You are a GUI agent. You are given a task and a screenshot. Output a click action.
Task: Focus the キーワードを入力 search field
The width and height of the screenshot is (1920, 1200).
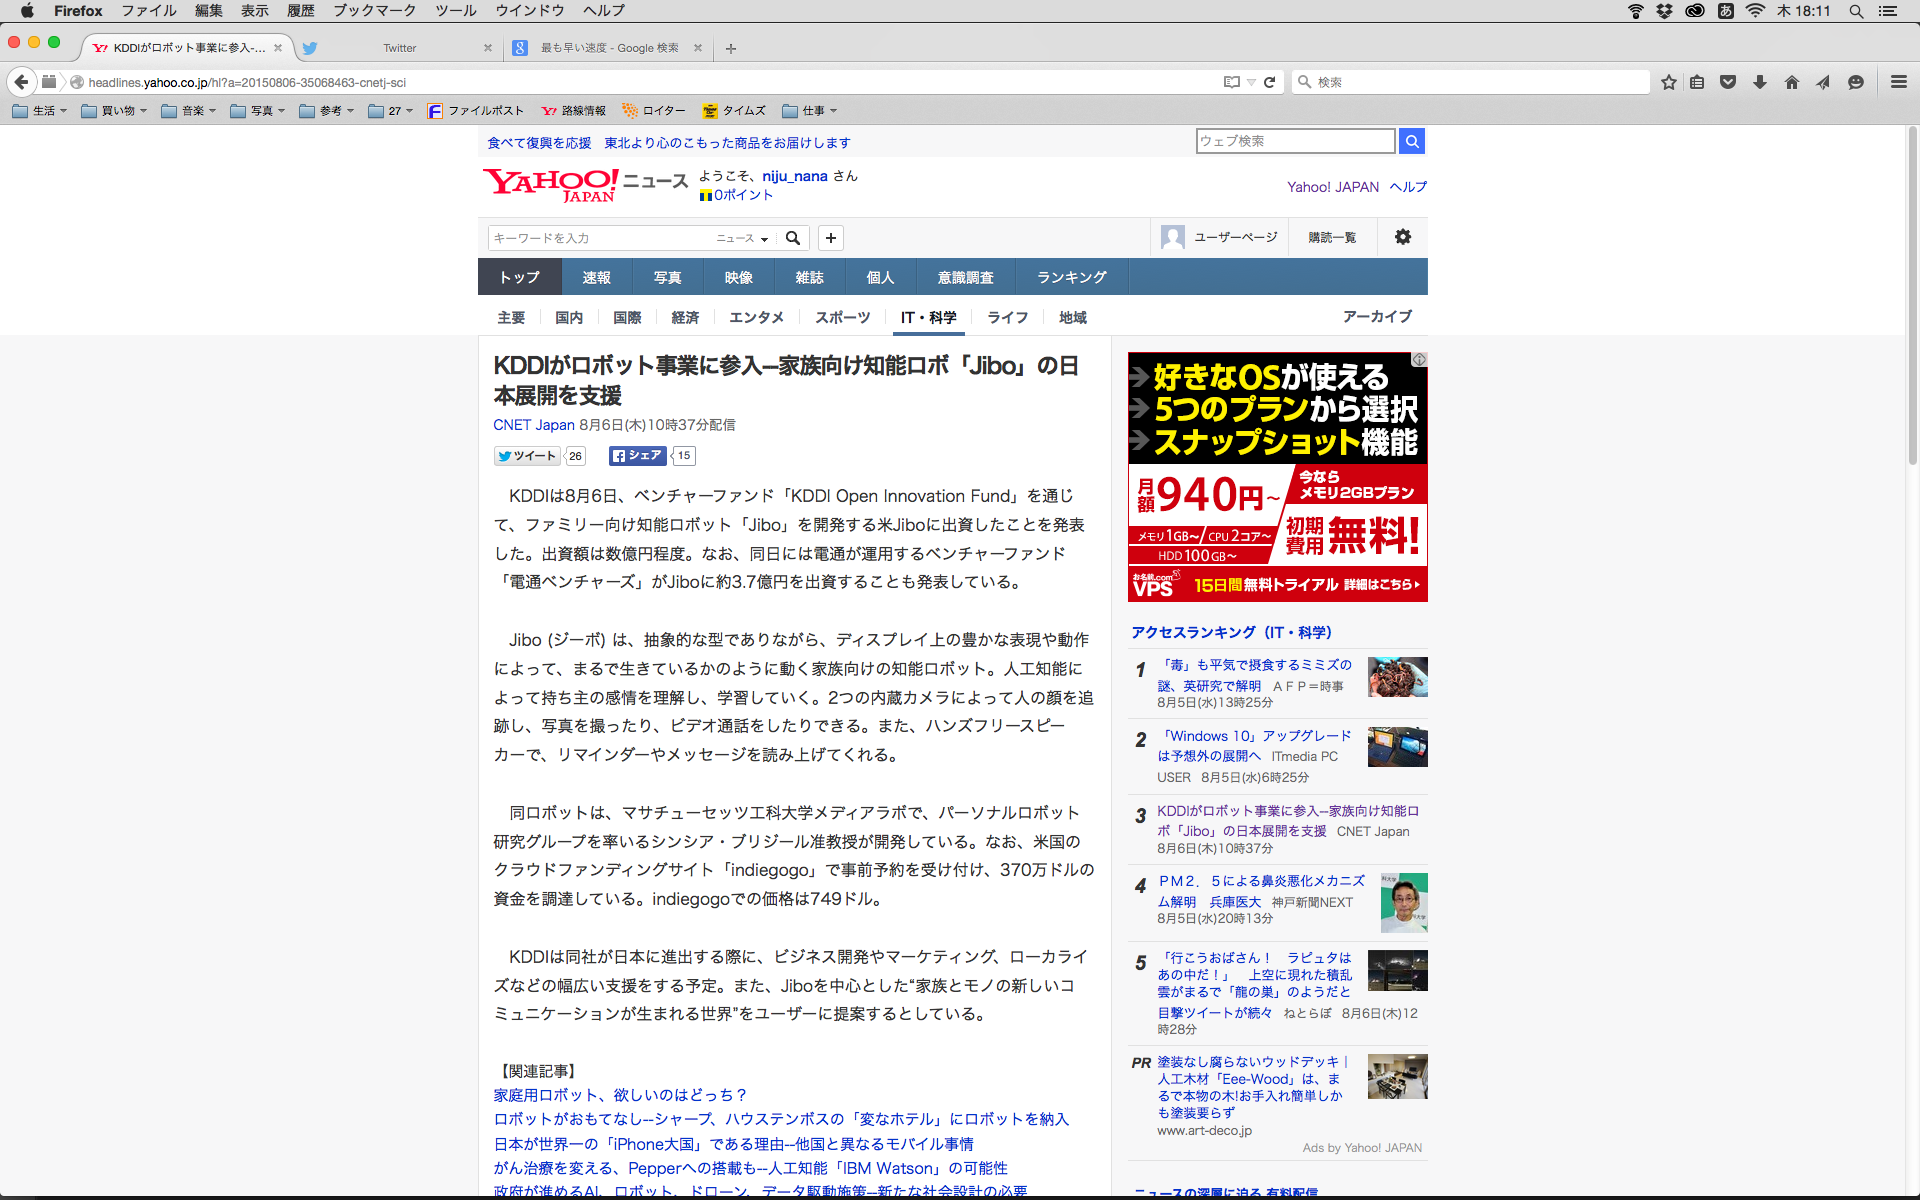(600, 238)
